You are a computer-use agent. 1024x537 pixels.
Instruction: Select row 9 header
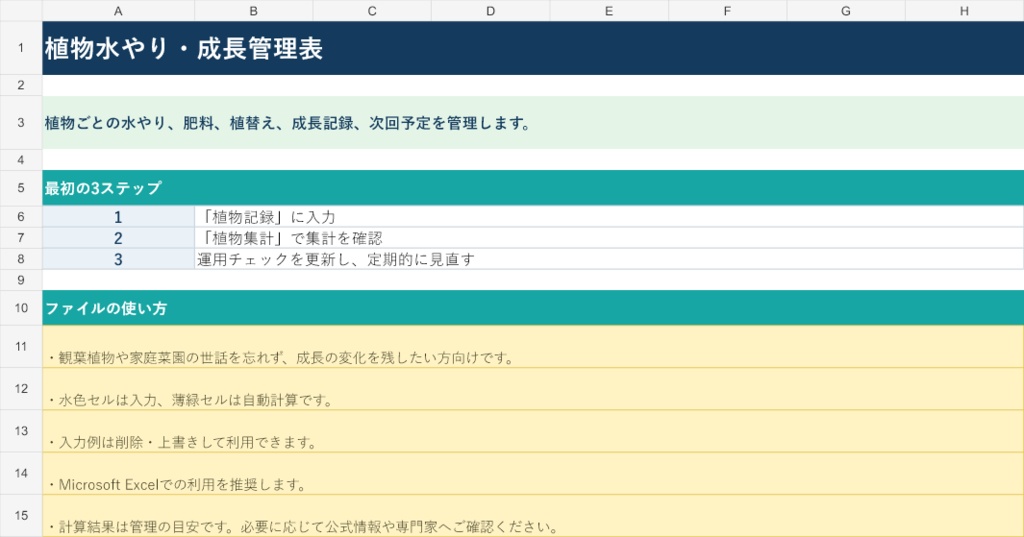[21, 280]
